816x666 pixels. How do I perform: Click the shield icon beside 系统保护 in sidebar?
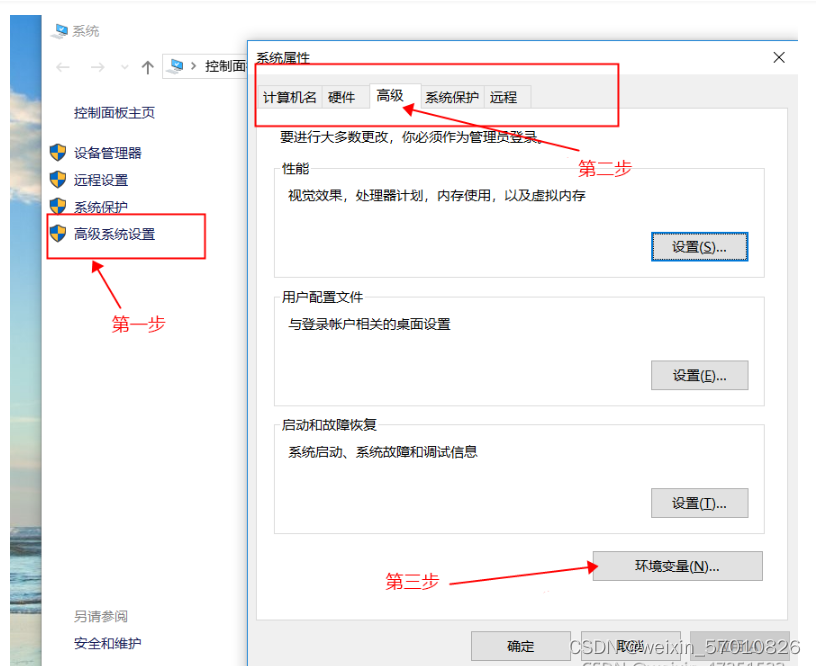click(x=58, y=206)
